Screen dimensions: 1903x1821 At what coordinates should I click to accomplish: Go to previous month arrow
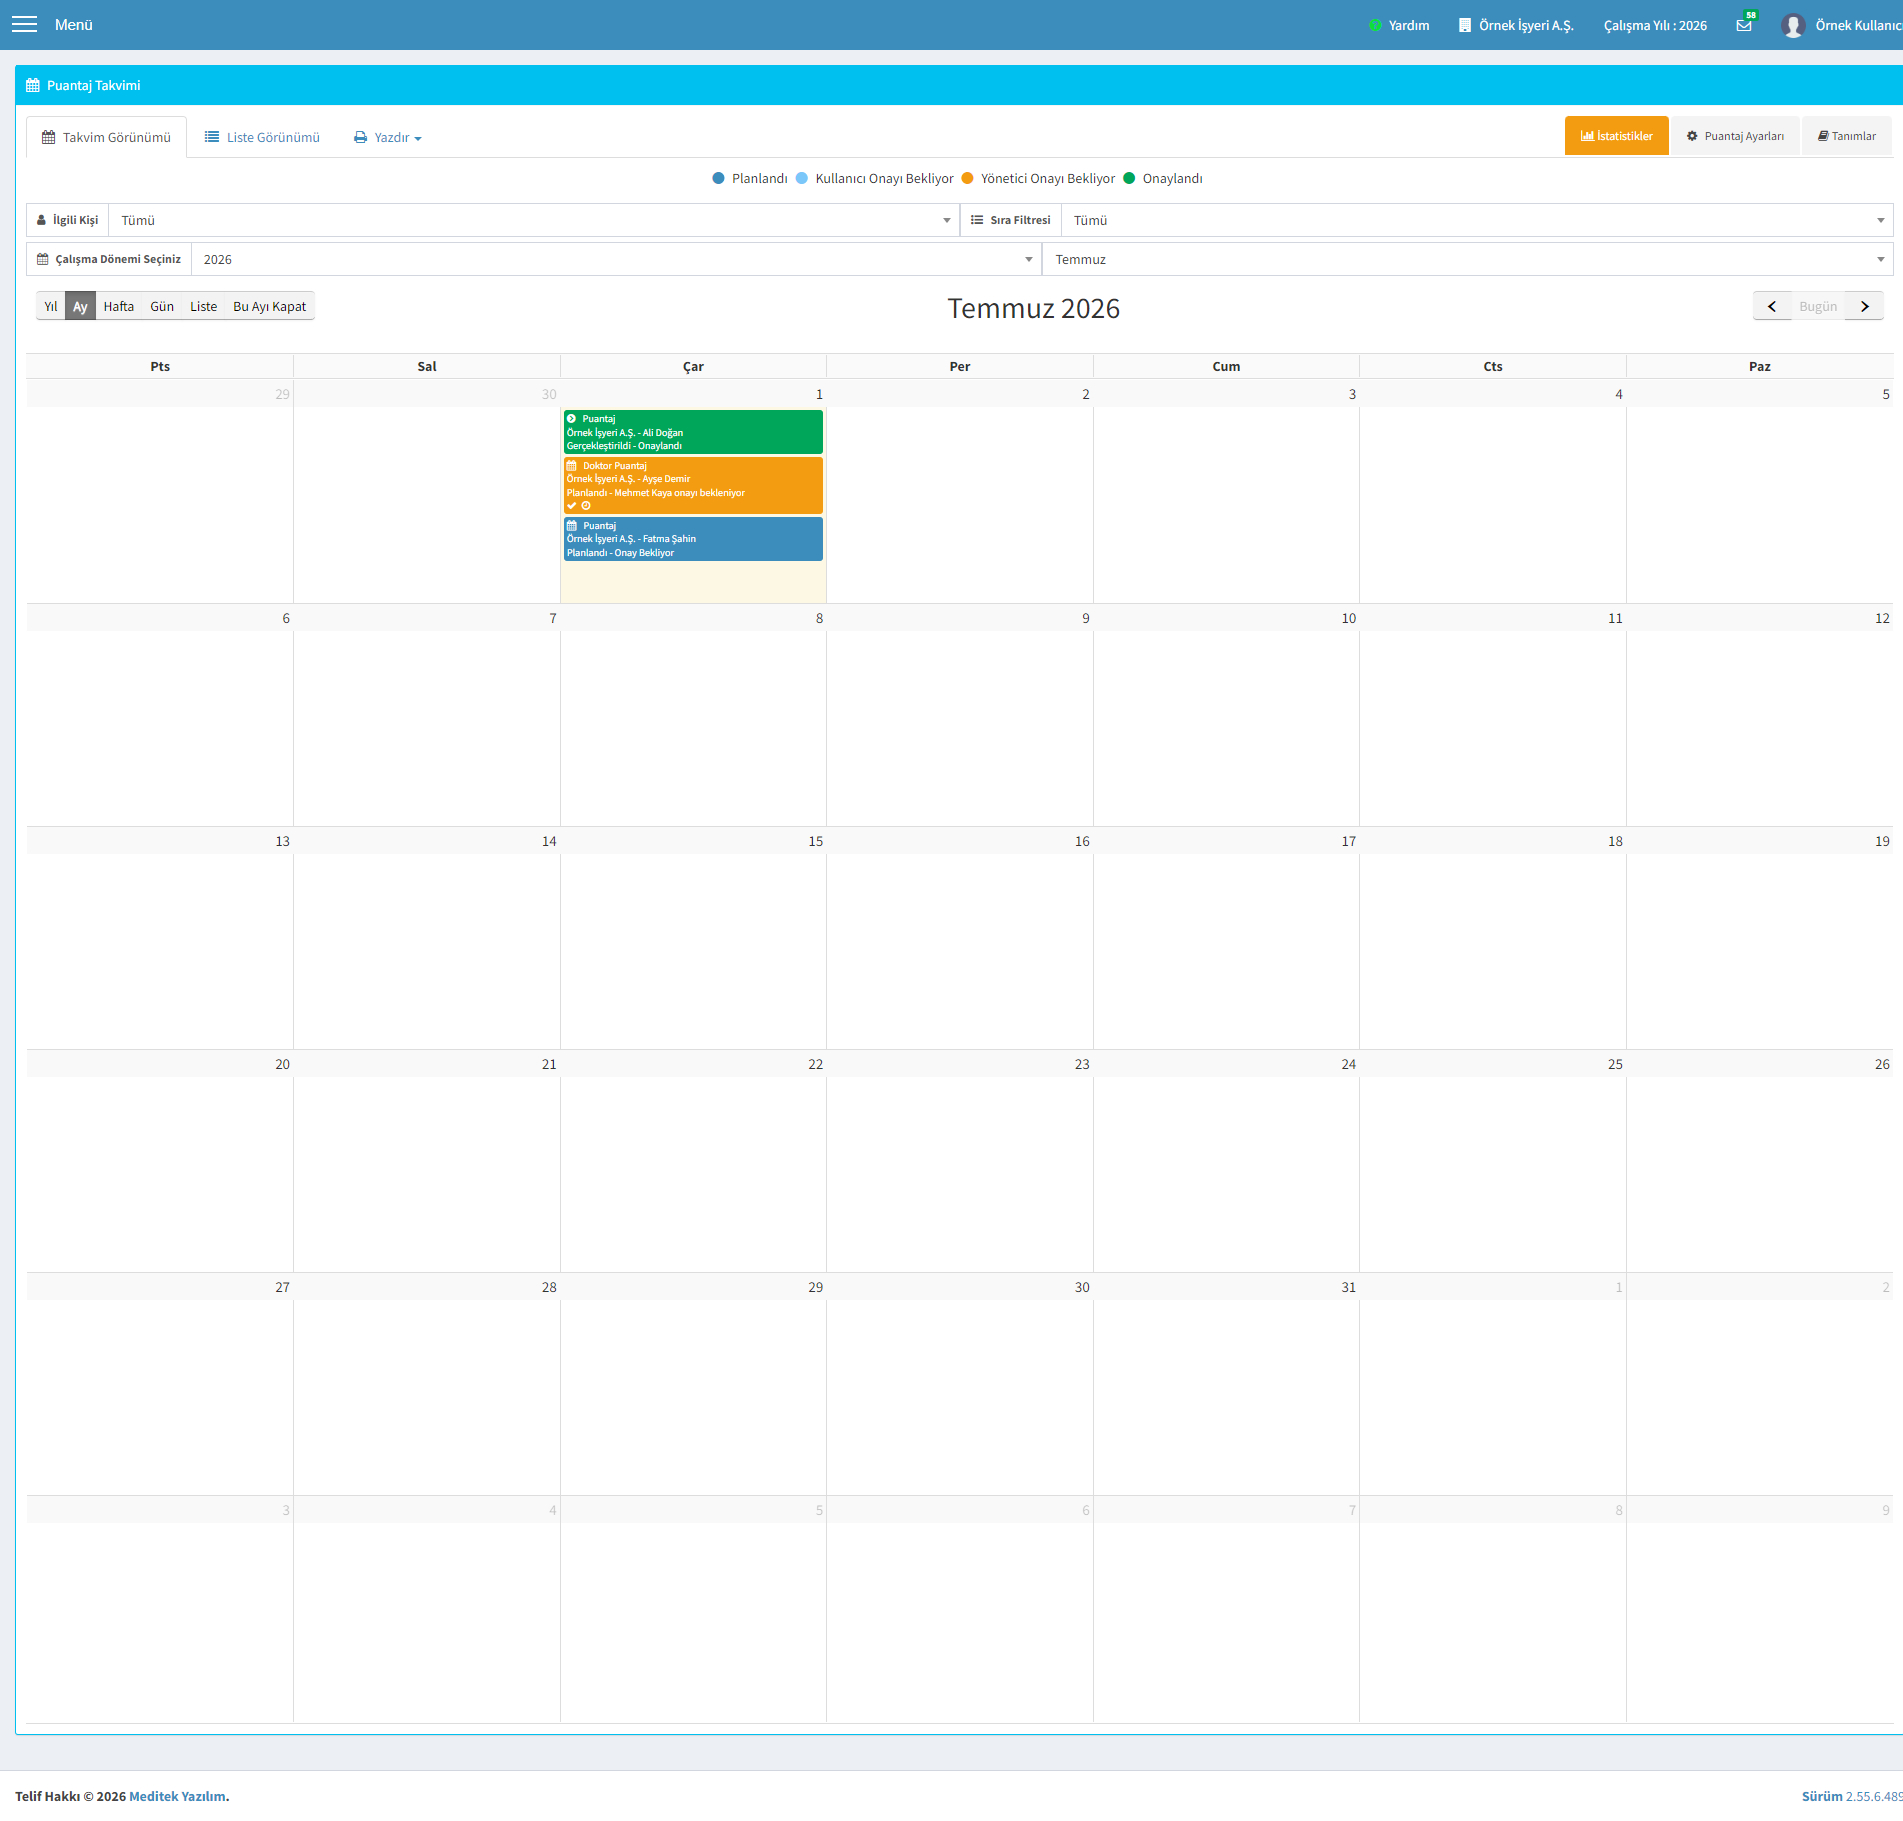1772,306
